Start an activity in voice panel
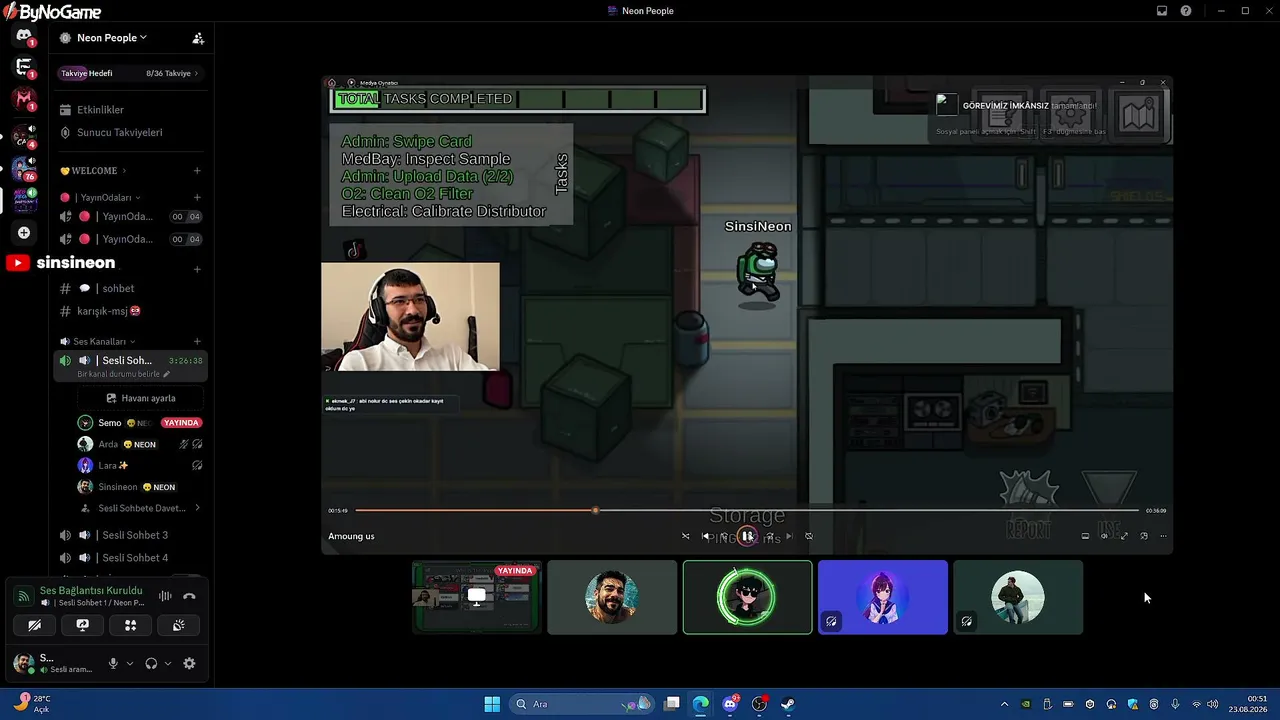Image resolution: width=1280 pixels, height=720 pixels. 131,625
